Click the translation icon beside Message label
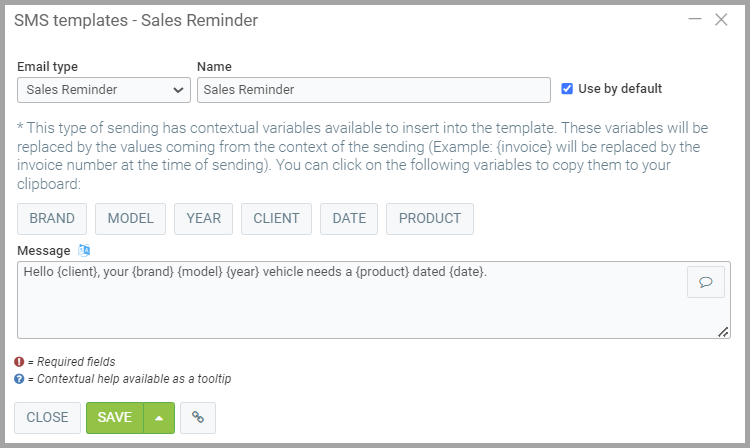750x448 pixels. click(84, 250)
